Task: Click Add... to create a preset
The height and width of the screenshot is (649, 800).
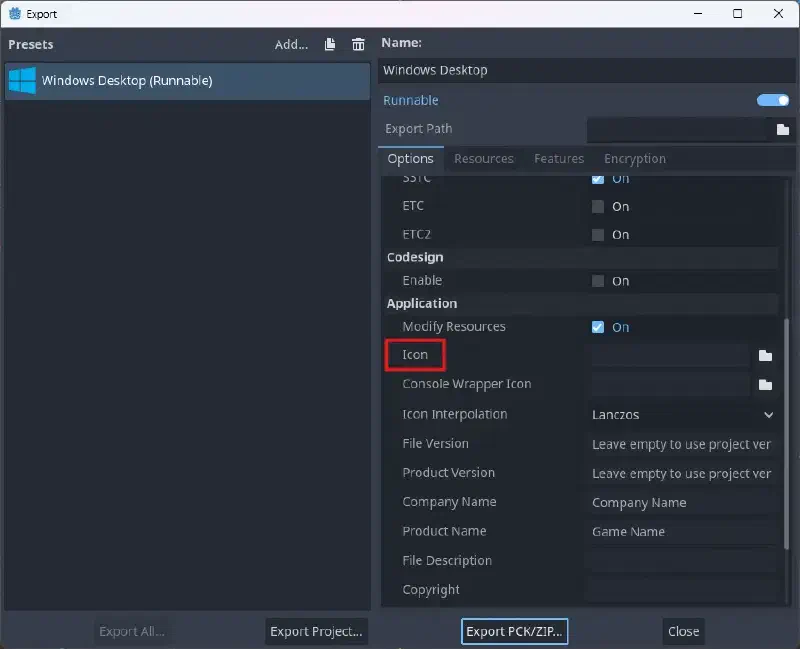Action: tap(291, 45)
